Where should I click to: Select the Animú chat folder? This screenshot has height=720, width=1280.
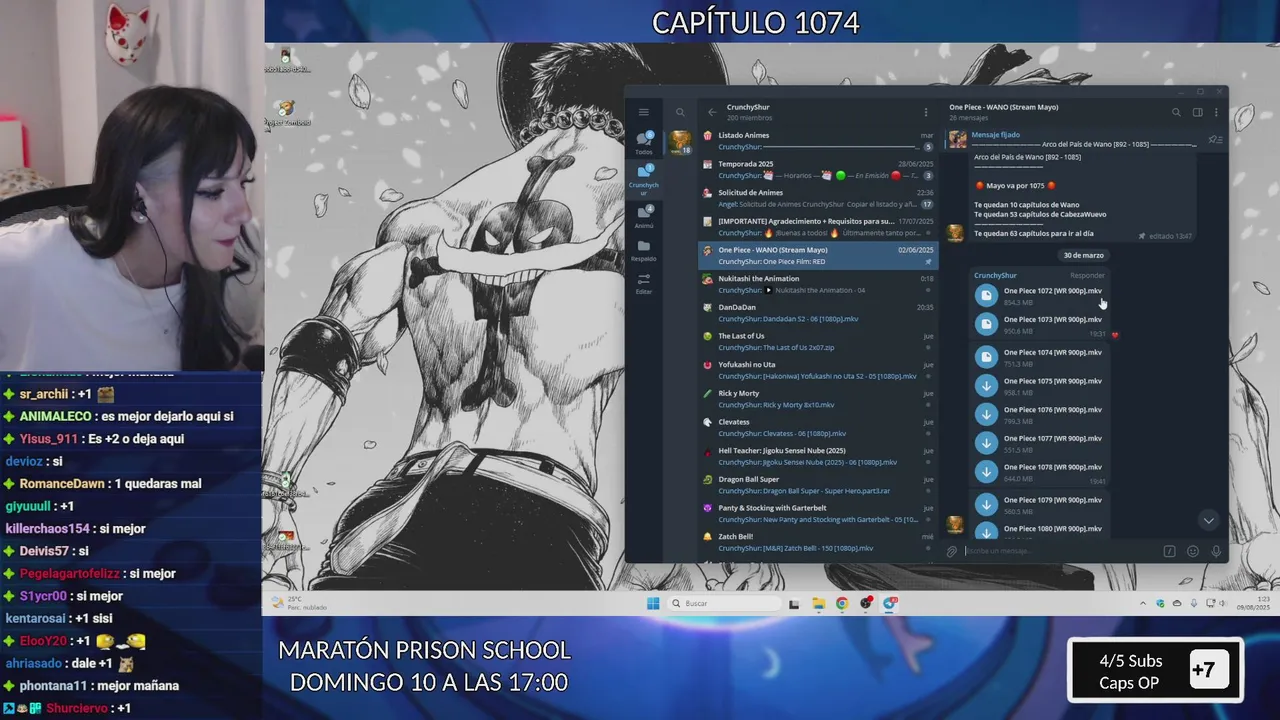pyautogui.click(x=644, y=217)
